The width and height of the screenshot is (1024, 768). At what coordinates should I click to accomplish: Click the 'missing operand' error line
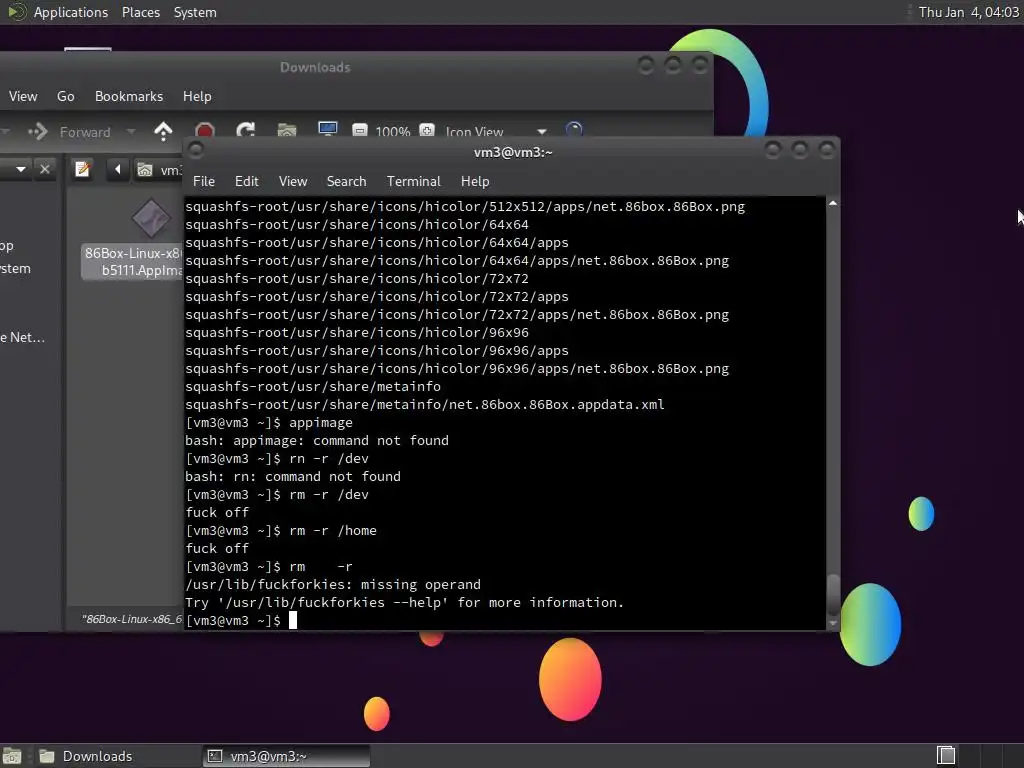333,584
